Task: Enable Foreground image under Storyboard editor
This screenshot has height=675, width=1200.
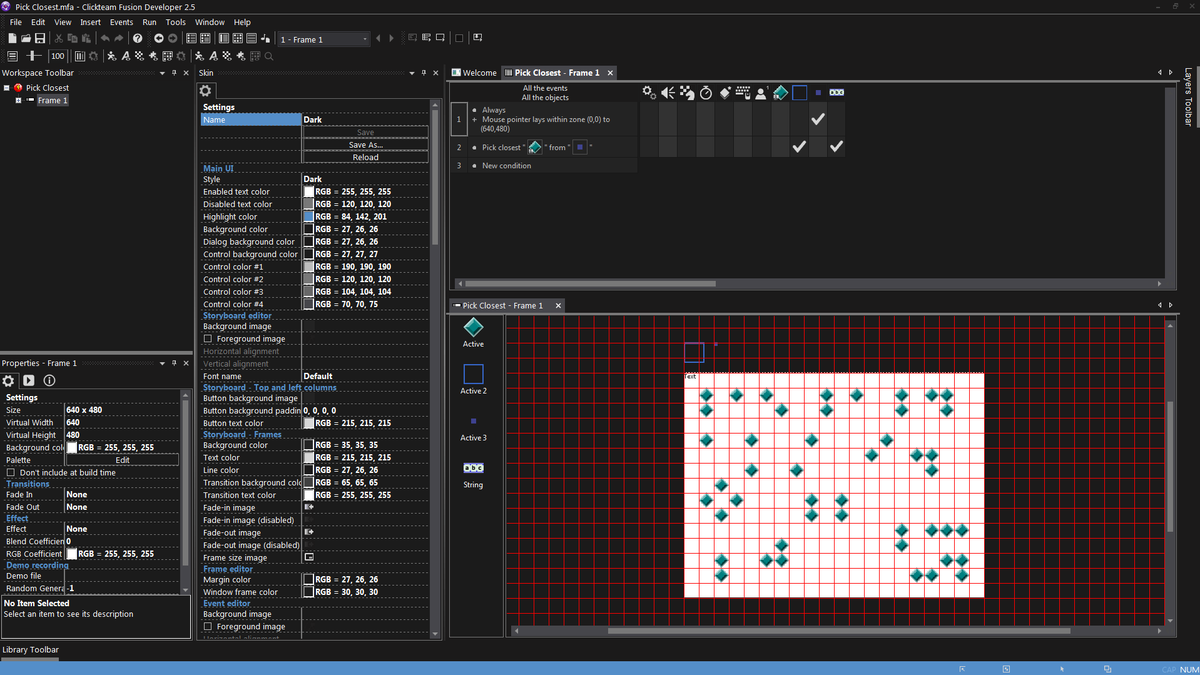Action: pos(207,339)
